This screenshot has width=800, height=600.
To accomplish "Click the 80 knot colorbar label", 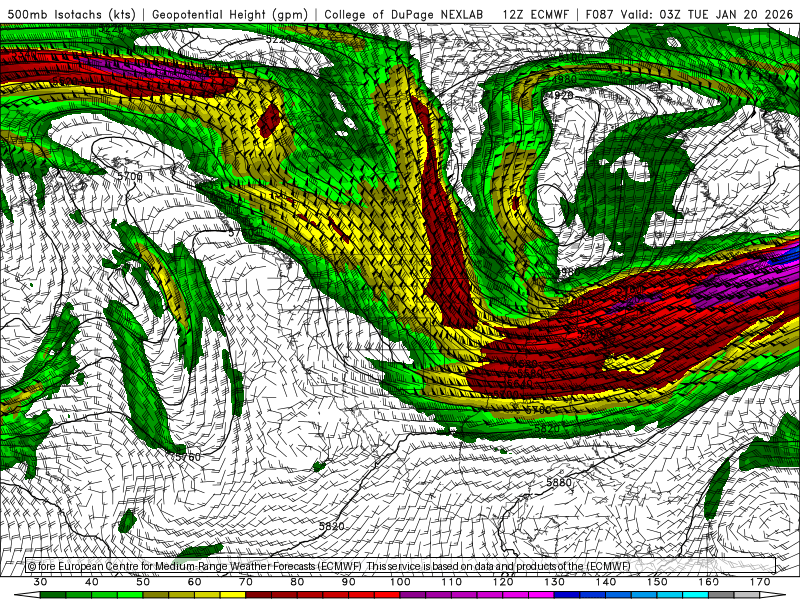I will [297, 582].
